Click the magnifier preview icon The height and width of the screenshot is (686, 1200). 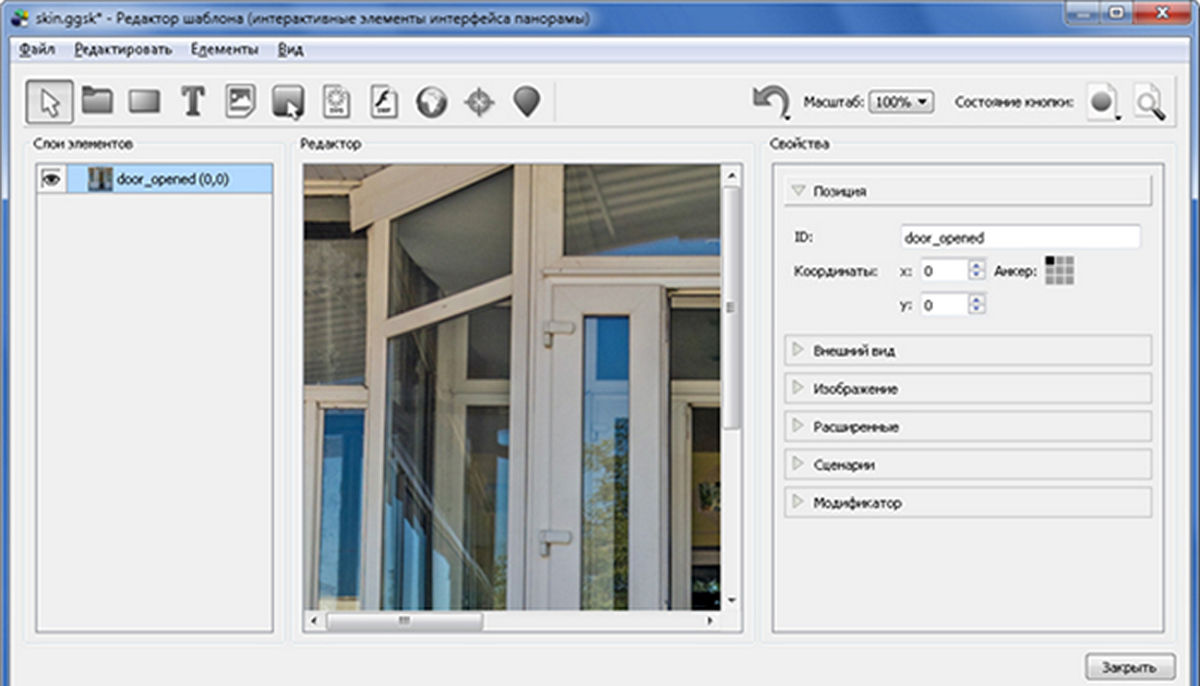tap(1150, 102)
